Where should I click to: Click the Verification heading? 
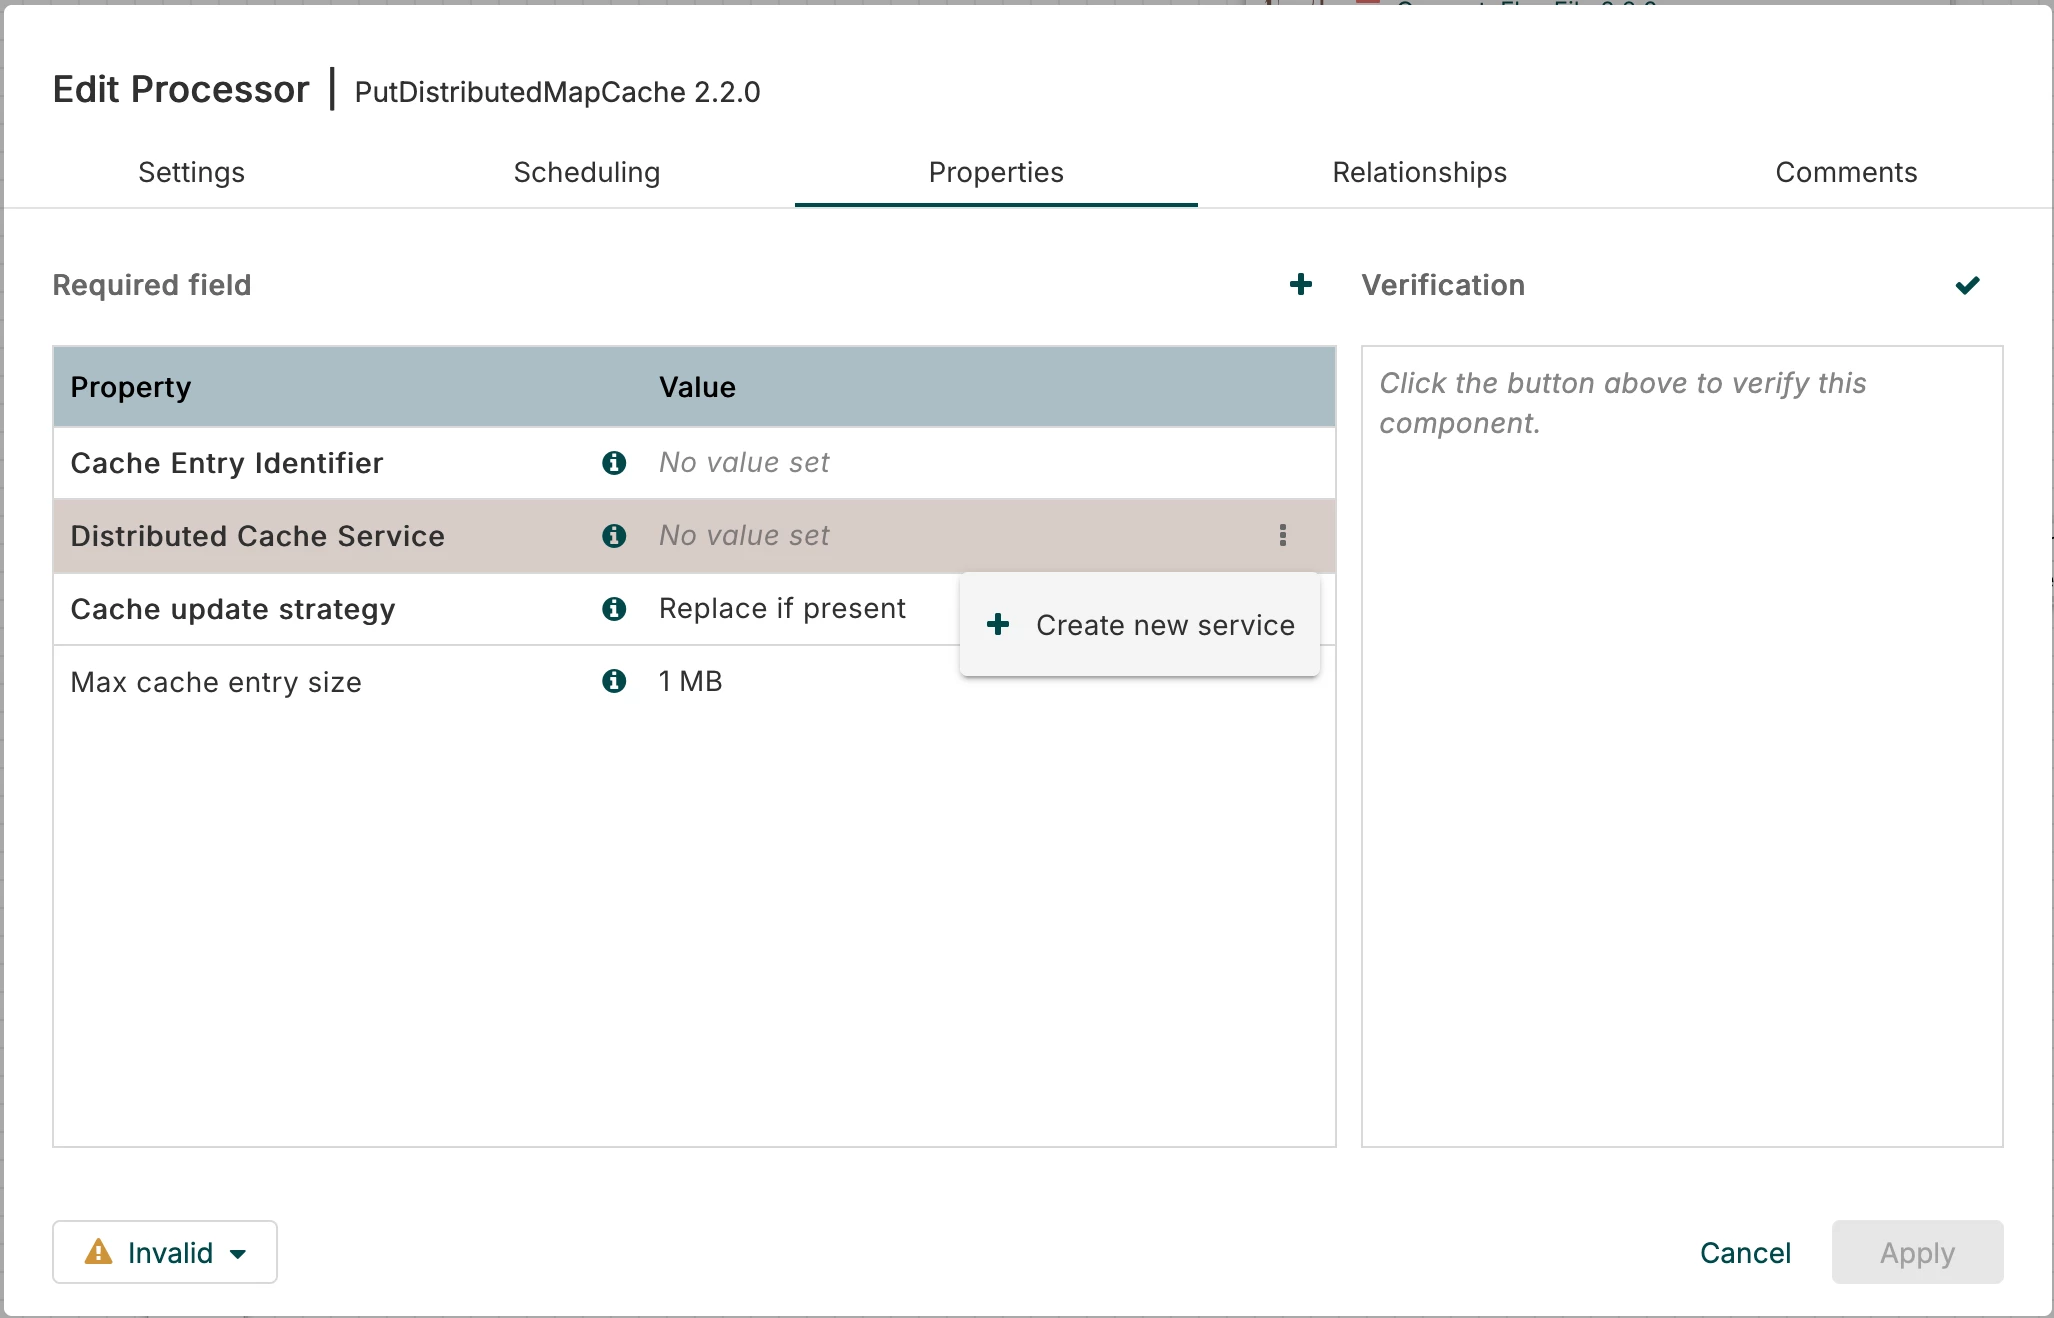pyautogui.click(x=1443, y=285)
